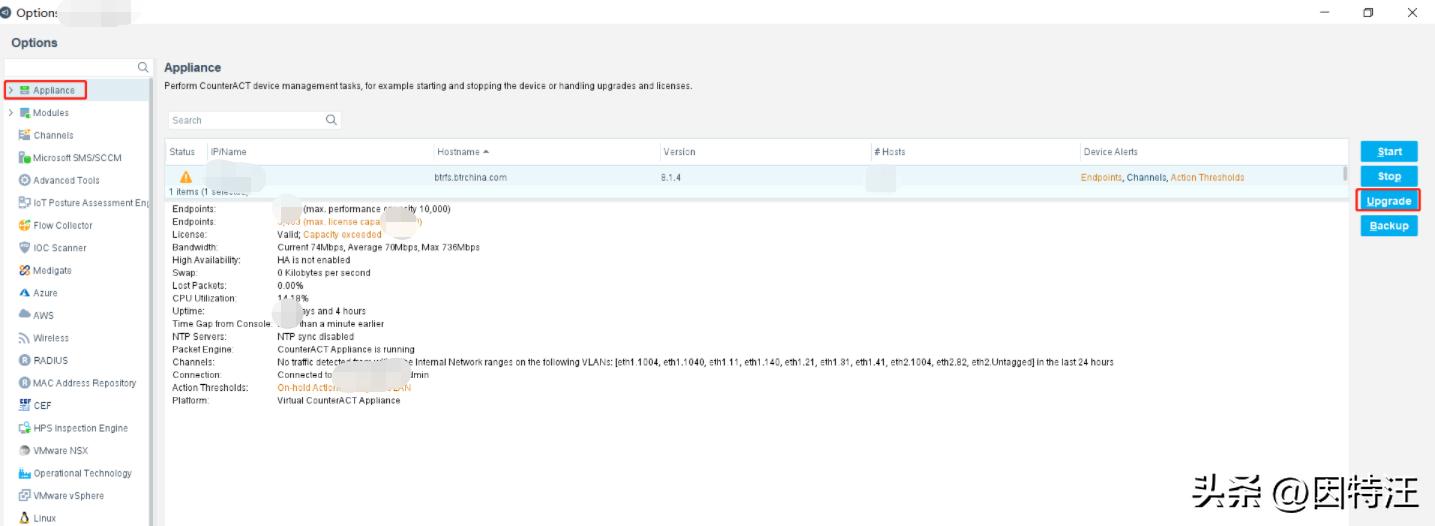
Task: Expand the Appliance tree node arrow
Action: (11, 90)
